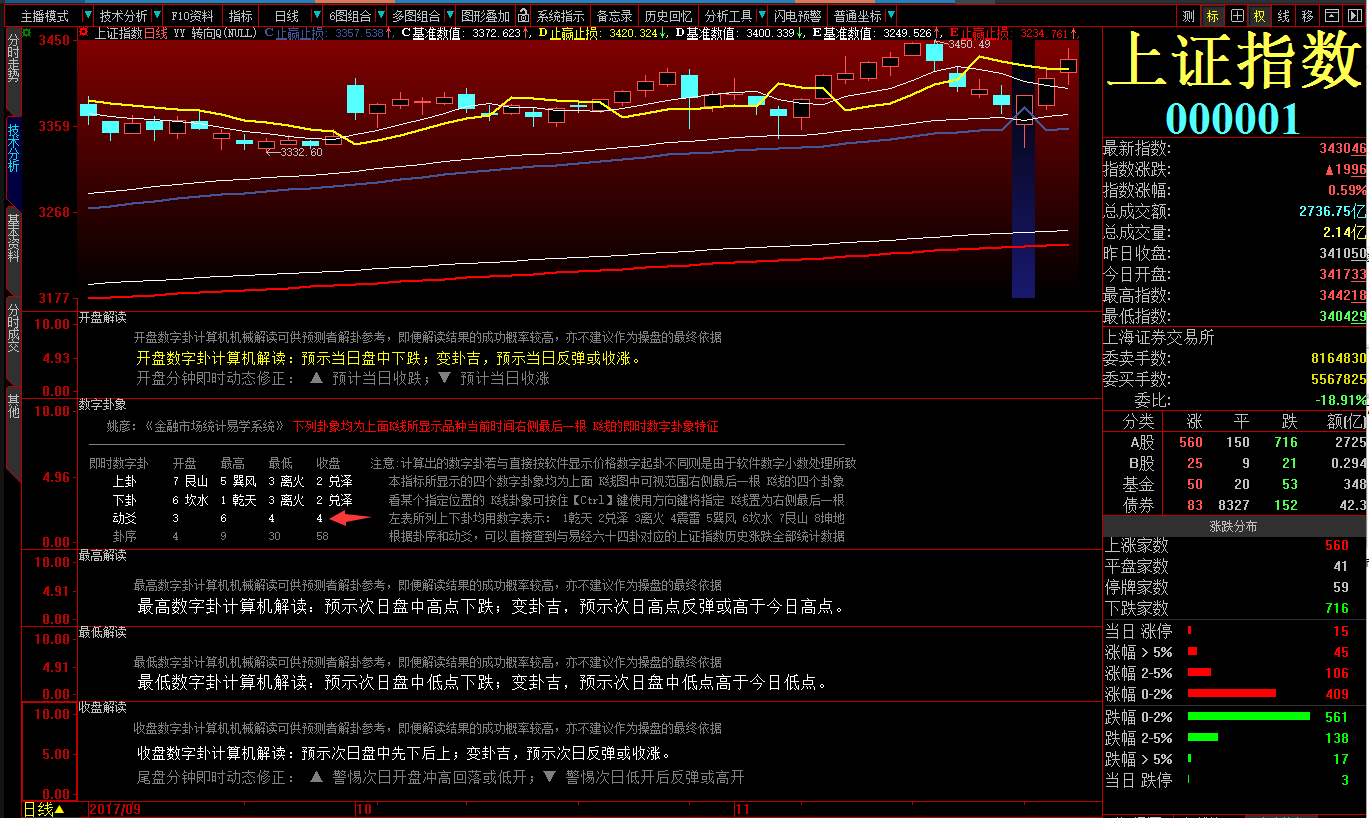This screenshot has height=818, width=1369.
Task: Click the 涨幅 0-2% red bar
Action: 1231,693
